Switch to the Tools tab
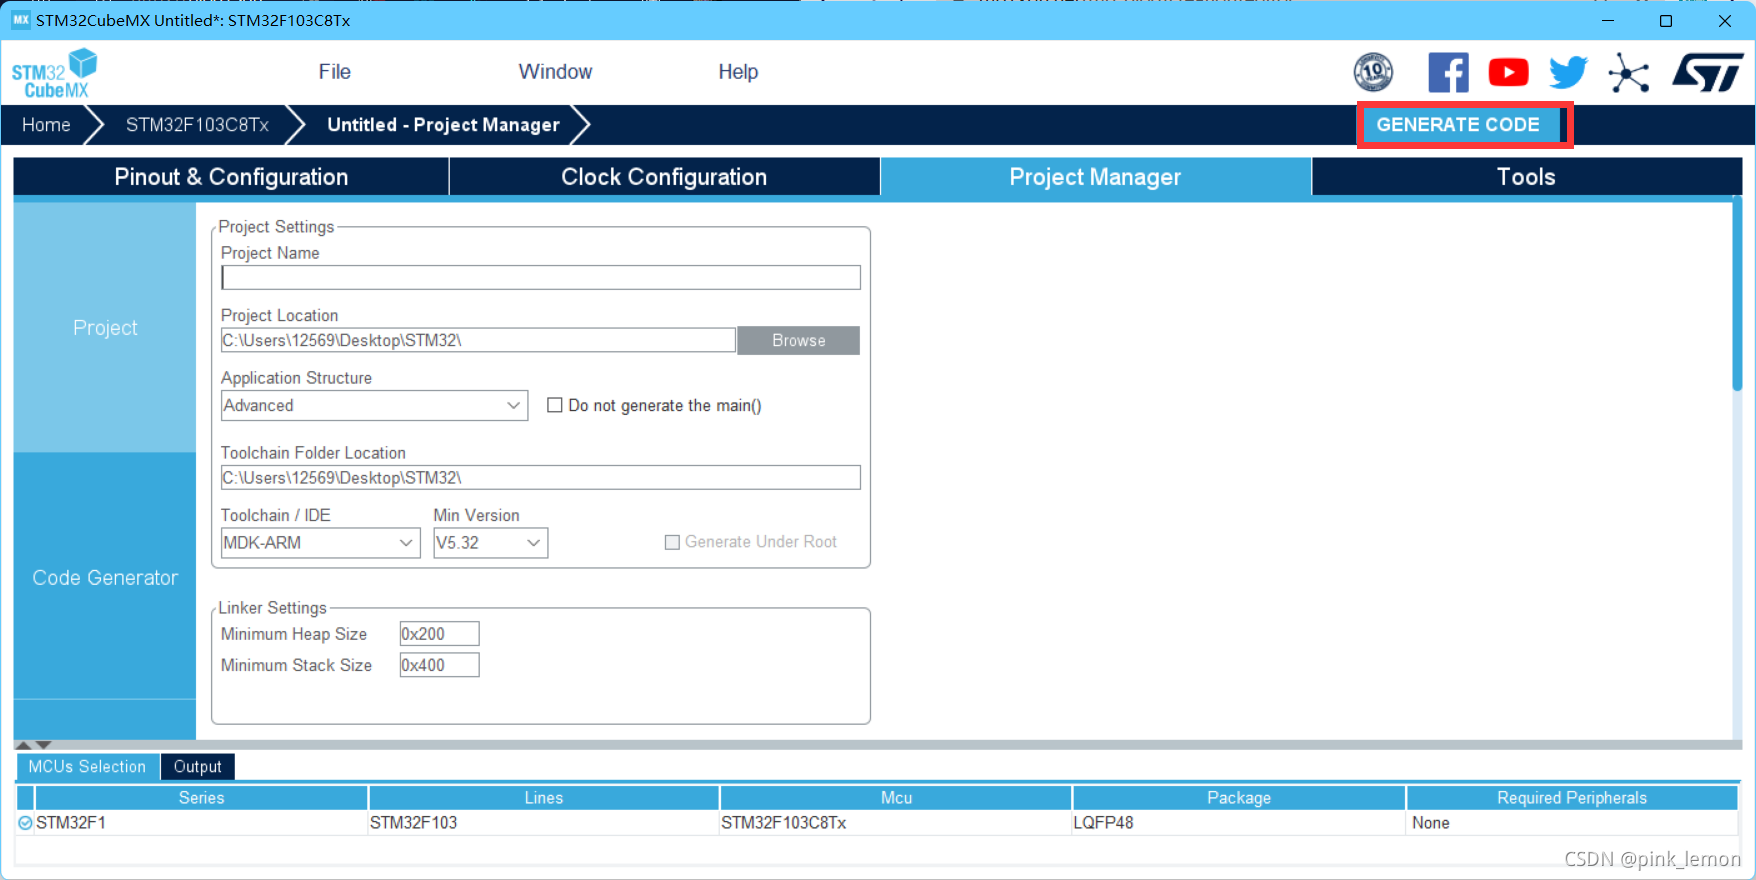 click(x=1526, y=177)
